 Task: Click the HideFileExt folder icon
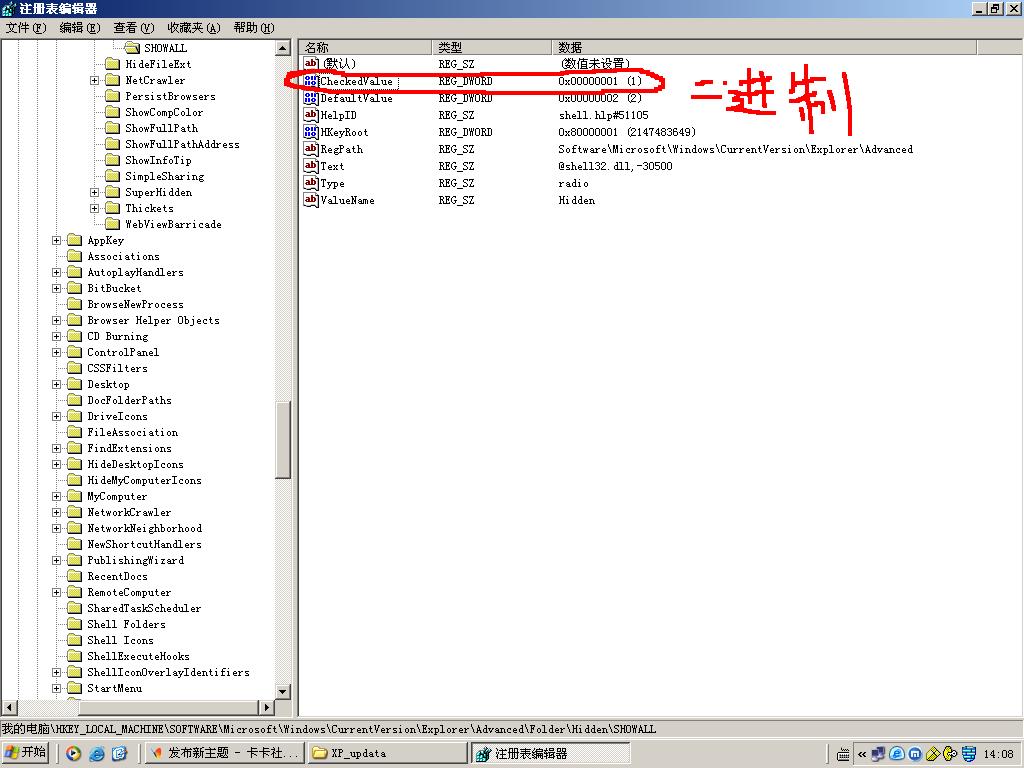[113, 64]
